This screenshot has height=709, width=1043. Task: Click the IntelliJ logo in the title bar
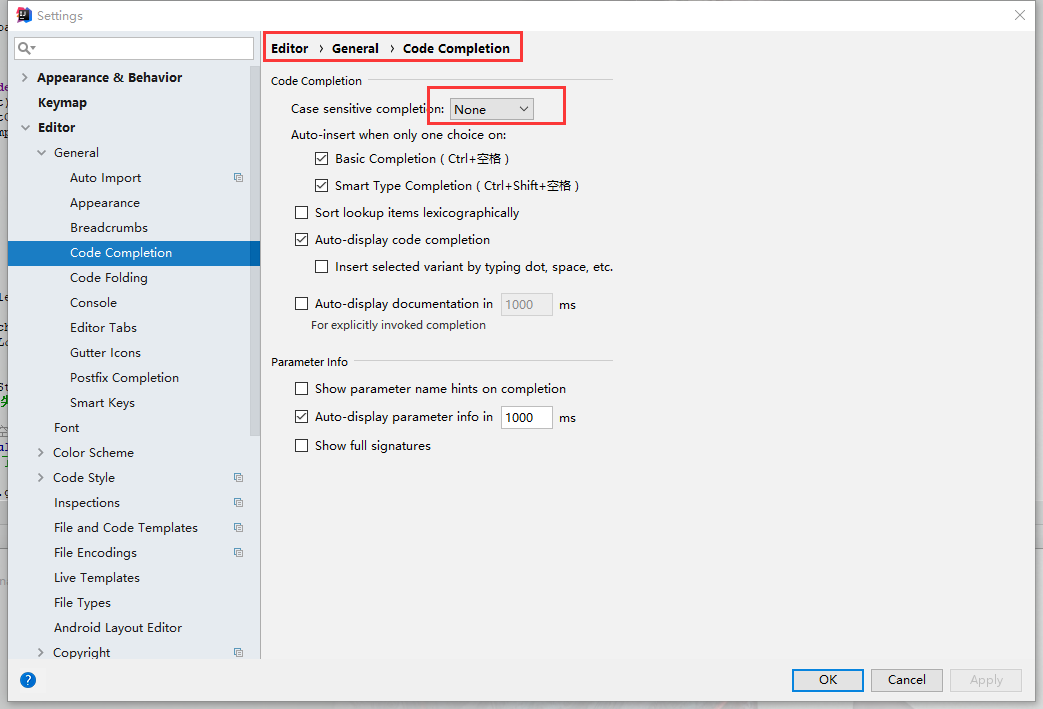tap(24, 15)
